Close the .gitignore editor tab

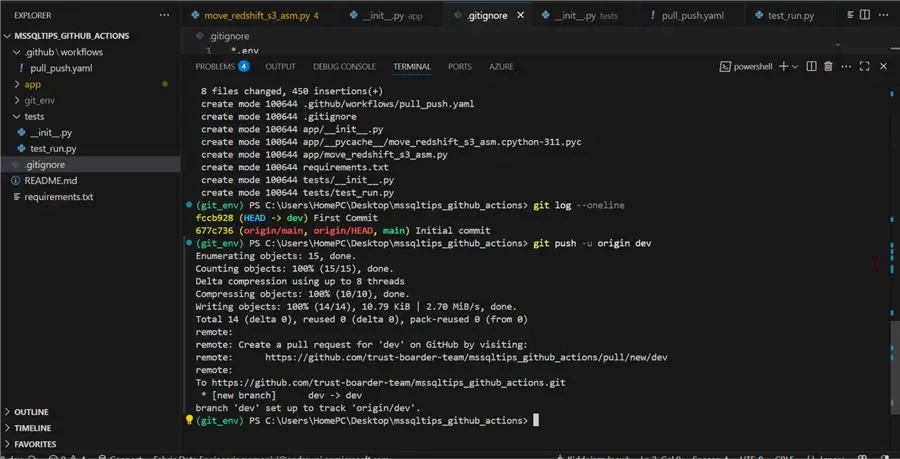tap(521, 15)
